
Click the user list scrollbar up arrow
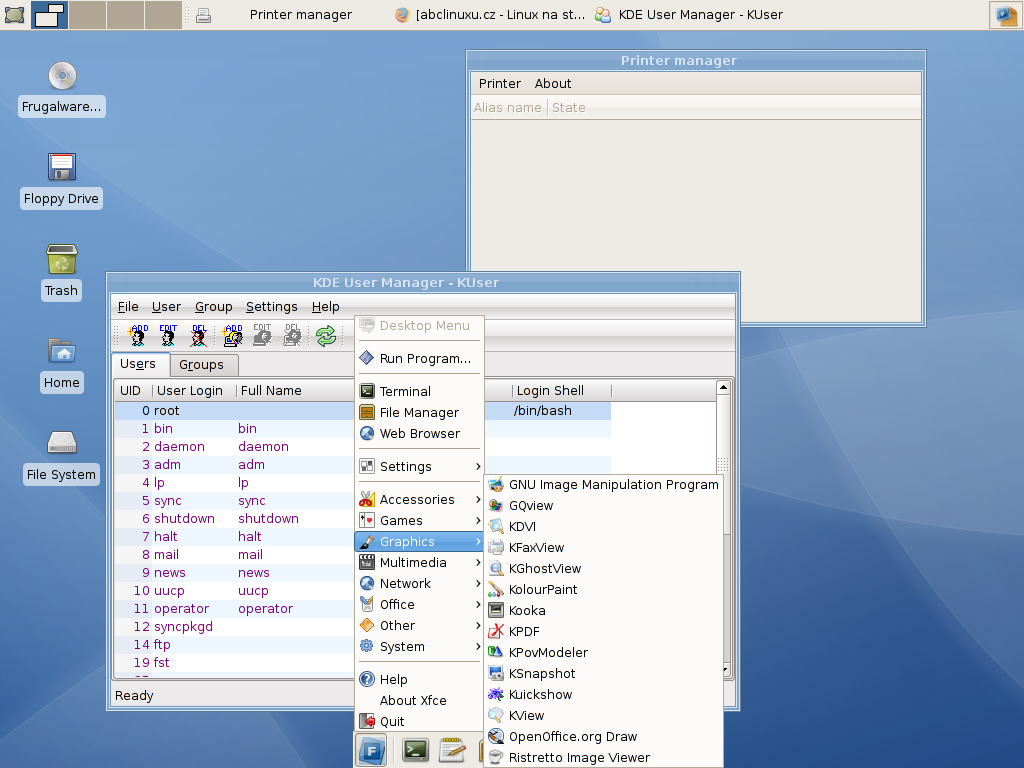click(x=723, y=387)
